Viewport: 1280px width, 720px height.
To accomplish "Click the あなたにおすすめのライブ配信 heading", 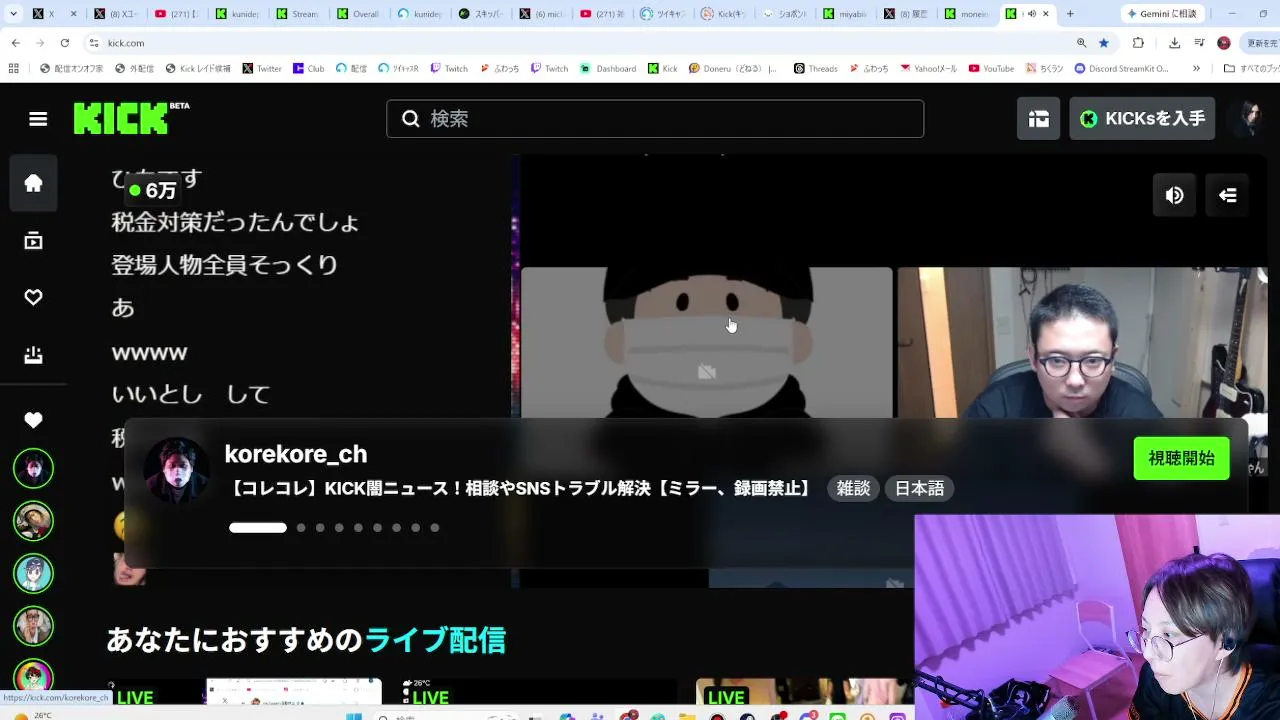I will point(306,640).
